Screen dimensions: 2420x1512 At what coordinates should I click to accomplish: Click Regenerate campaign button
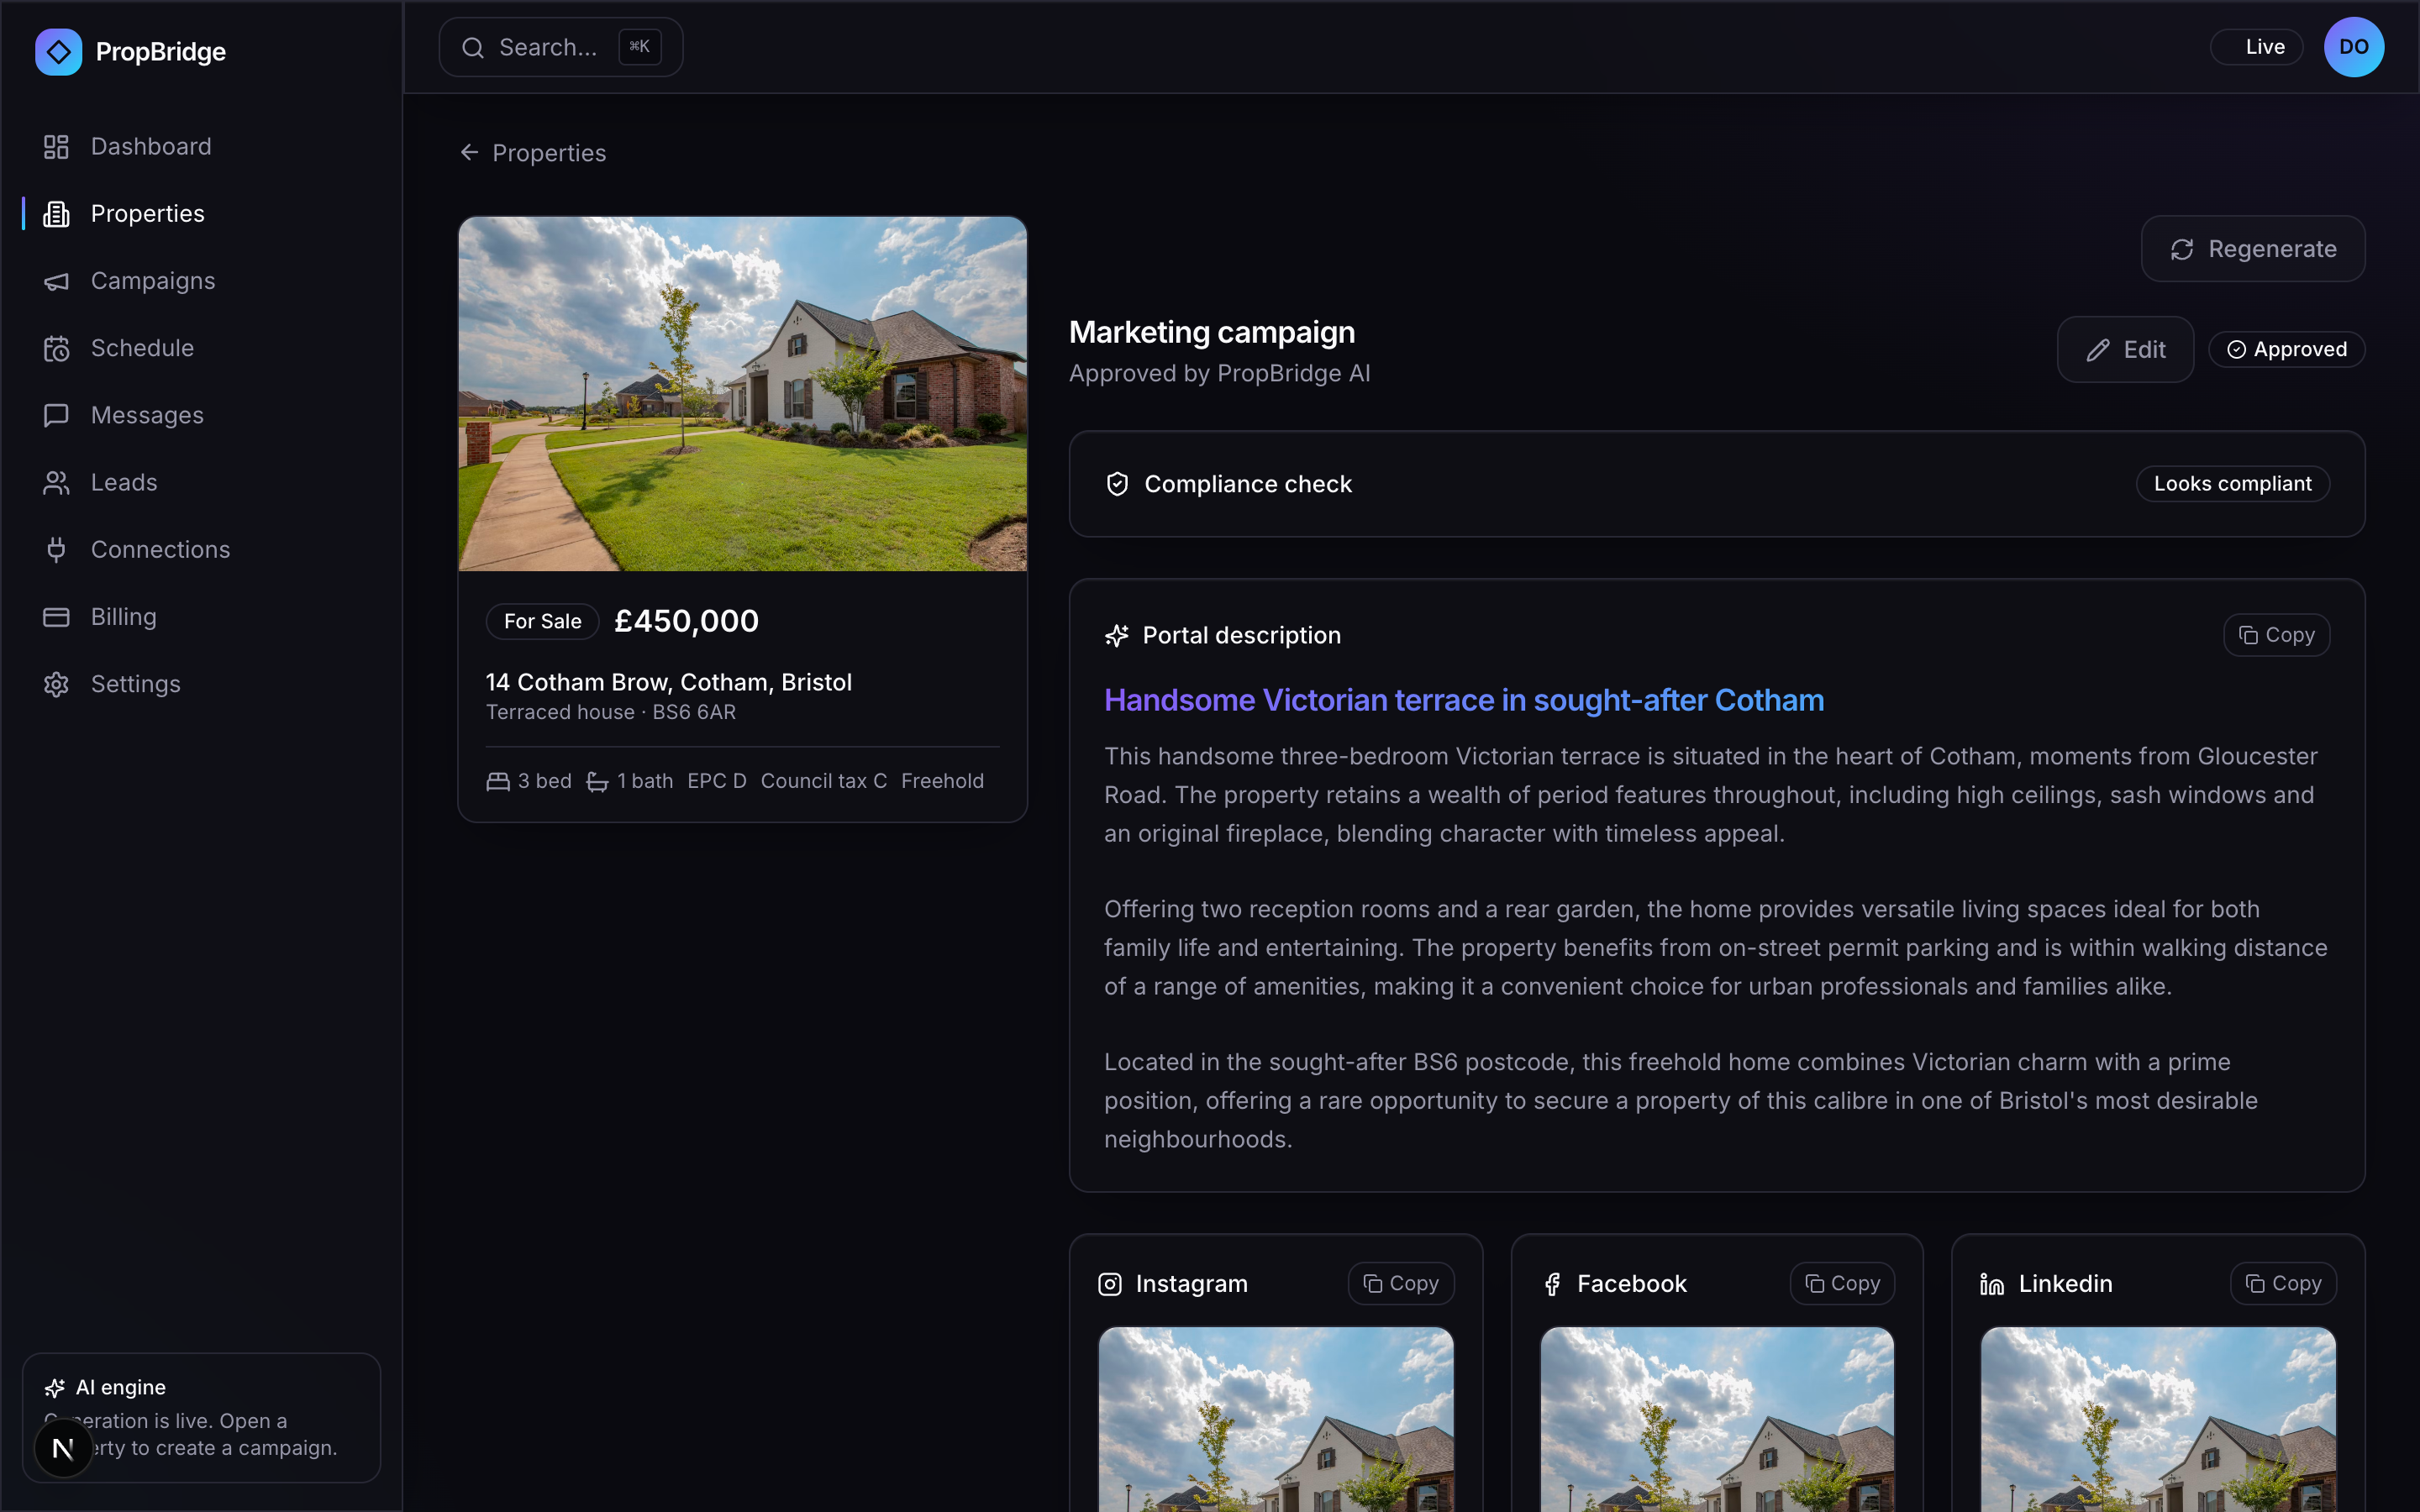click(x=2253, y=249)
